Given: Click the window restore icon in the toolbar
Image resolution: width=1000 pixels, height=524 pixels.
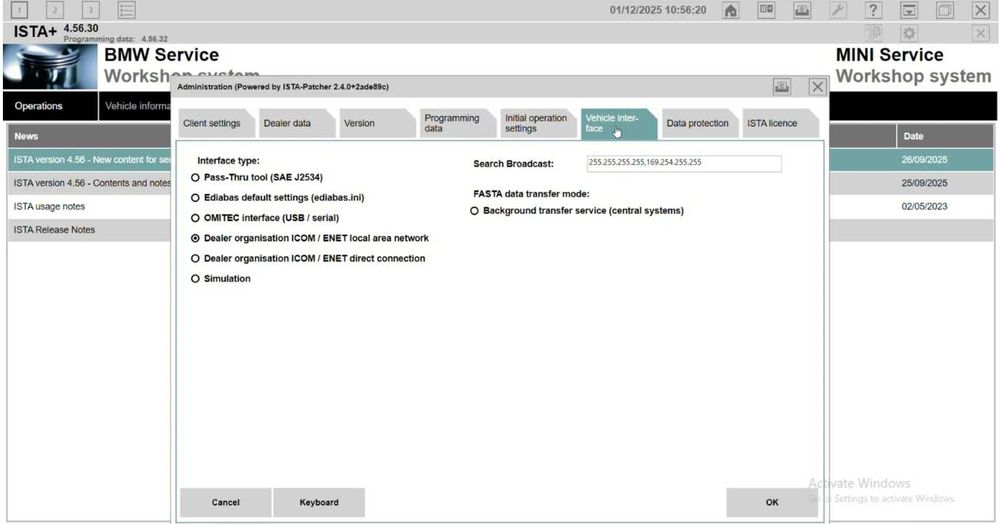Looking at the screenshot, I should (x=945, y=10).
